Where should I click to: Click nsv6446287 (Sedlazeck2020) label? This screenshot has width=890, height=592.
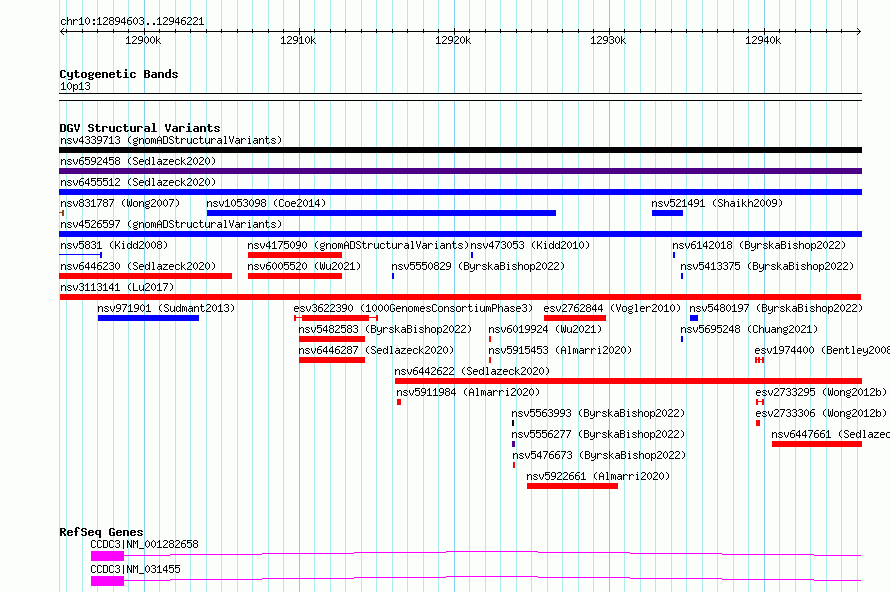point(376,350)
